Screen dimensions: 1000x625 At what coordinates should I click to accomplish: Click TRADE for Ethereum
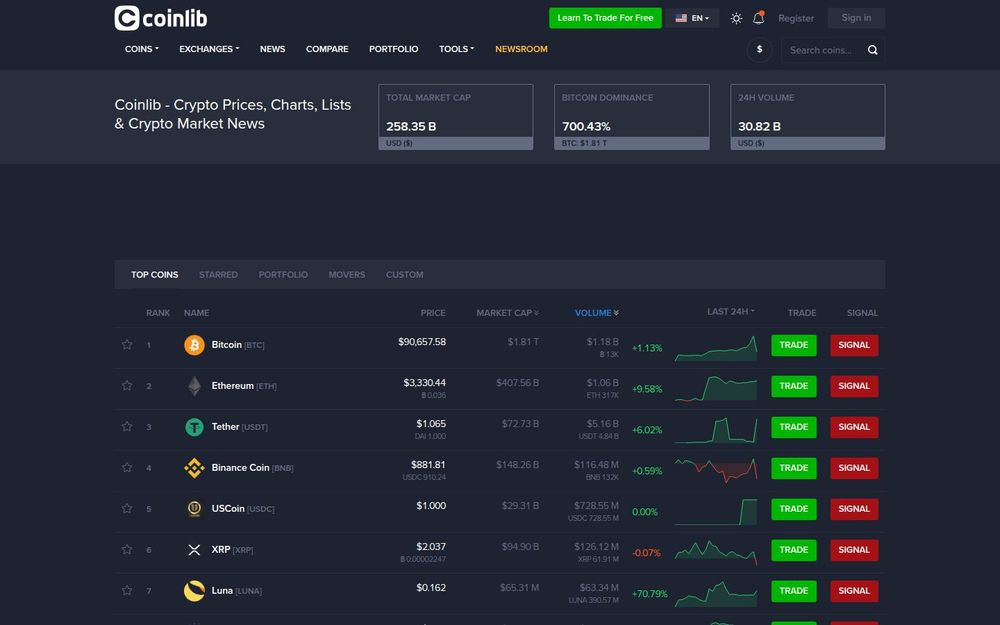[x=793, y=386]
